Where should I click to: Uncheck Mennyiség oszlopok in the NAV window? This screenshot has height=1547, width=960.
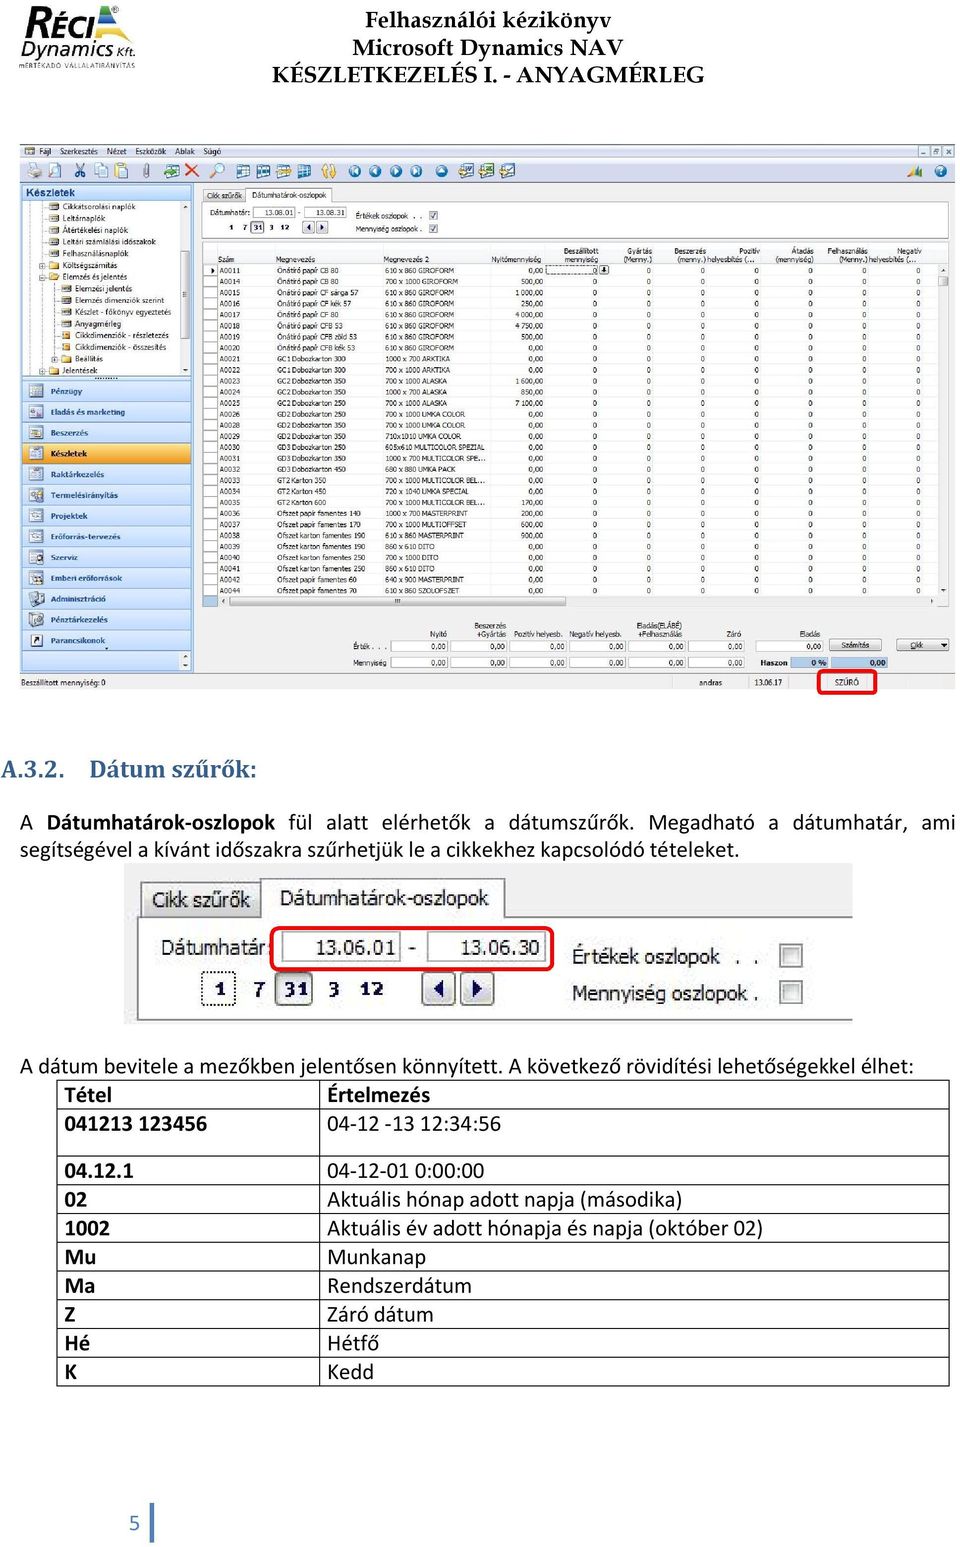tap(433, 229)
